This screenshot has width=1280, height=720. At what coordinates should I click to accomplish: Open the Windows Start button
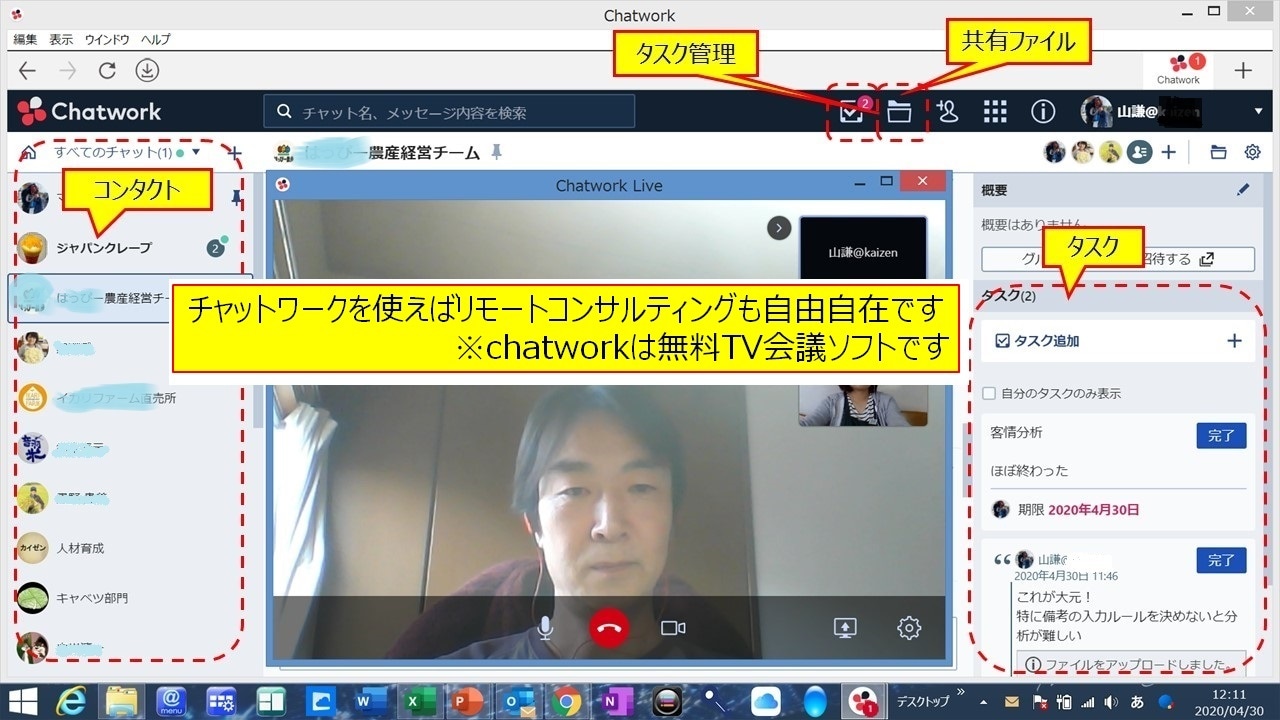(x=24, y=702)
